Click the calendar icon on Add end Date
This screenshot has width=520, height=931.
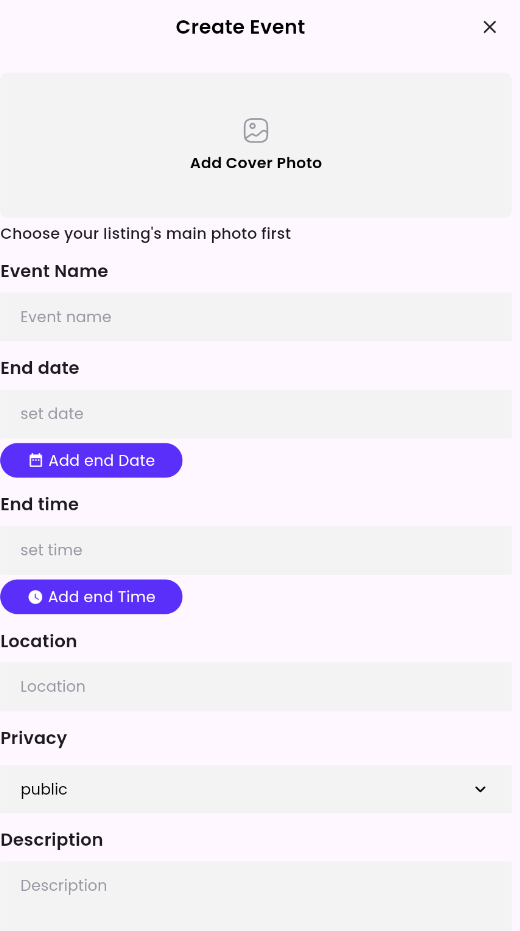coord(36,460)
